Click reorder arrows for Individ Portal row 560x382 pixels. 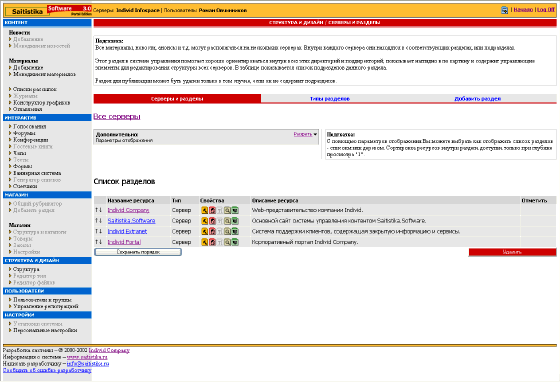99,242
